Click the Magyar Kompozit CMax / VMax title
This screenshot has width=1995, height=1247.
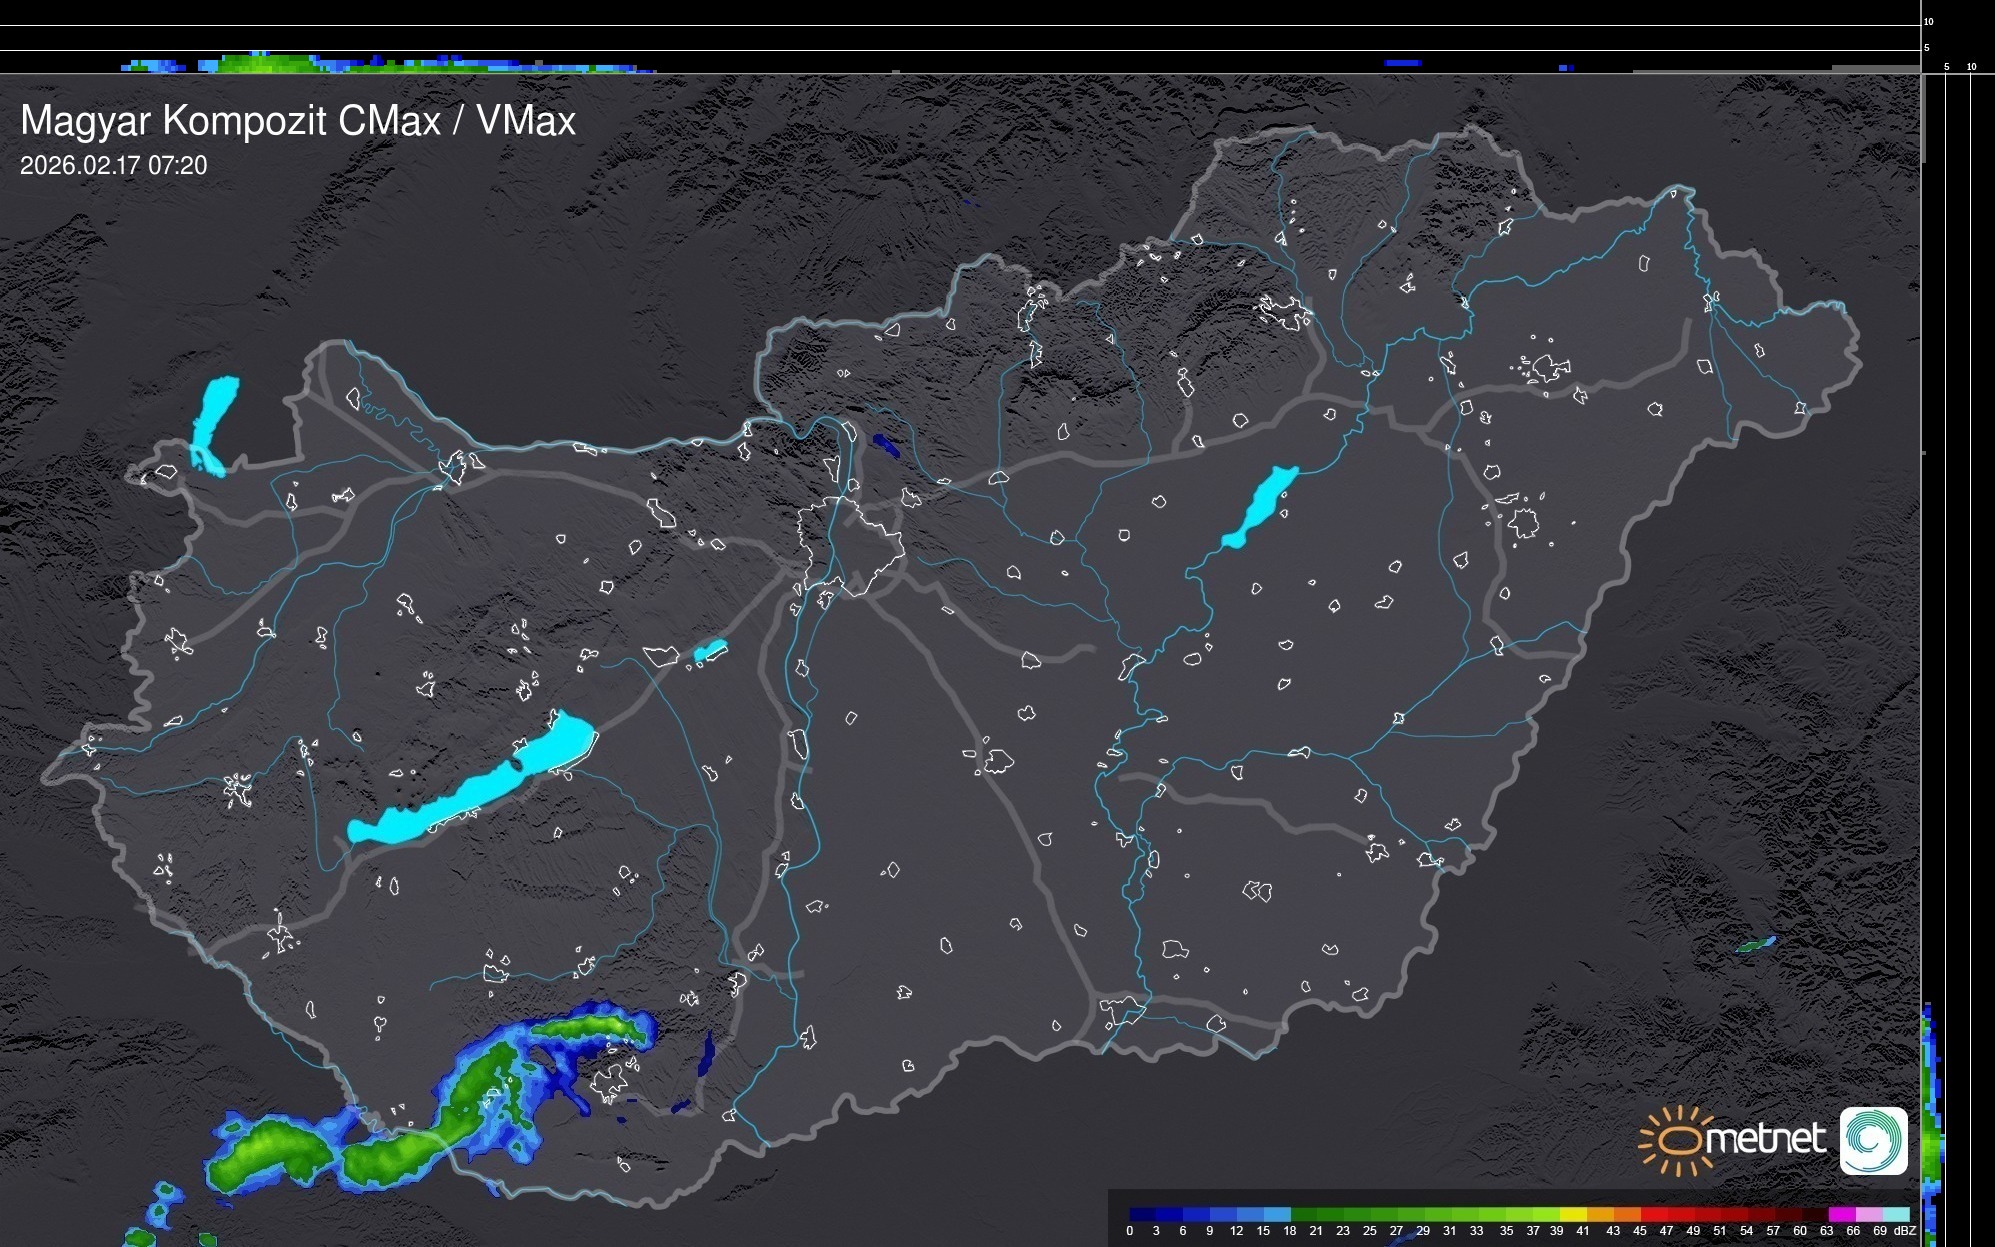tap(298, 121)
